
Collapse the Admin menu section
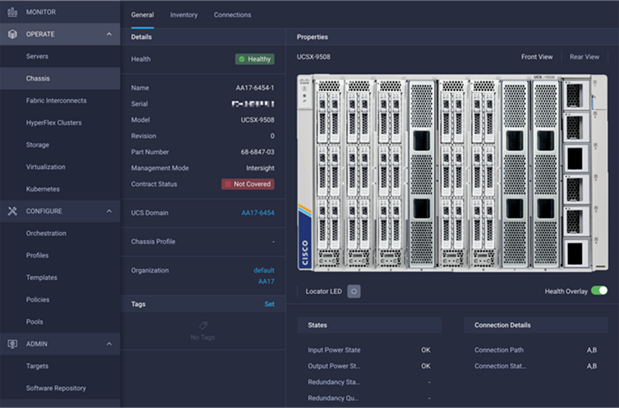(109, 344)
